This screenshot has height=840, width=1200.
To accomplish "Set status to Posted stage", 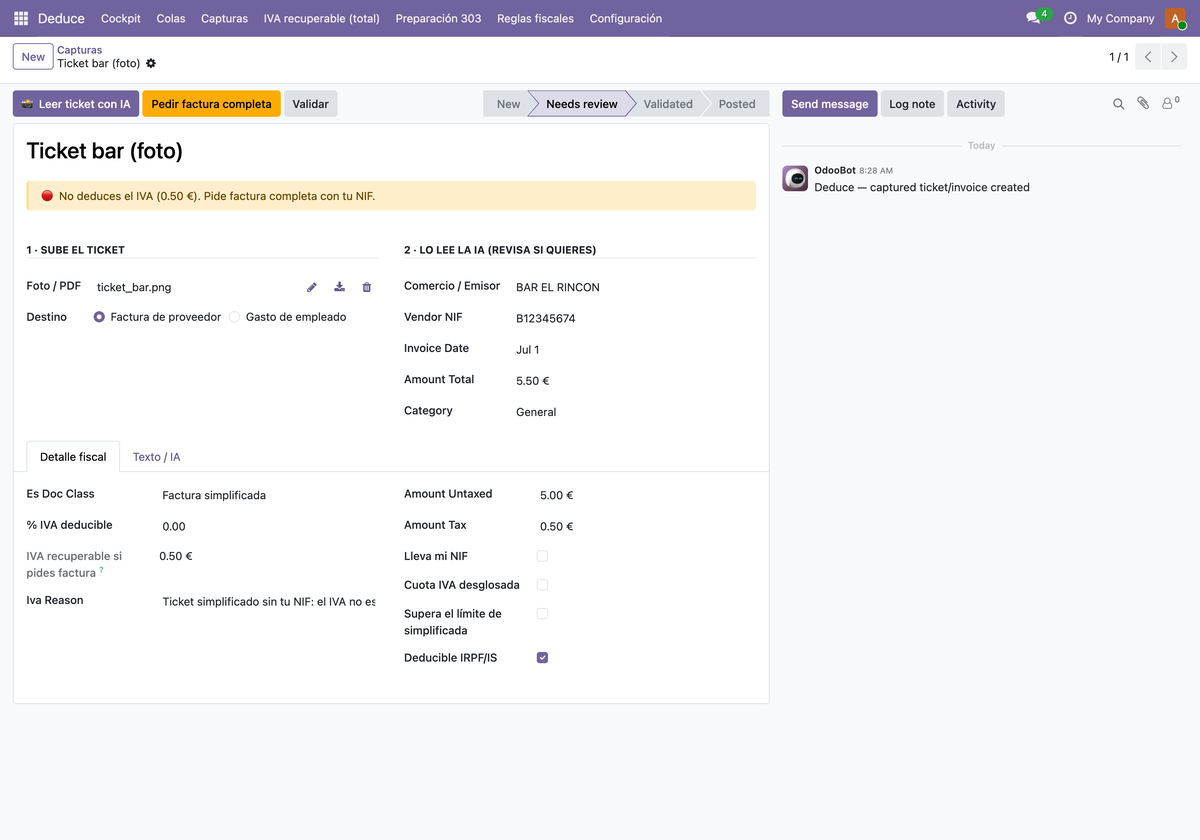I will coord(737,104).
